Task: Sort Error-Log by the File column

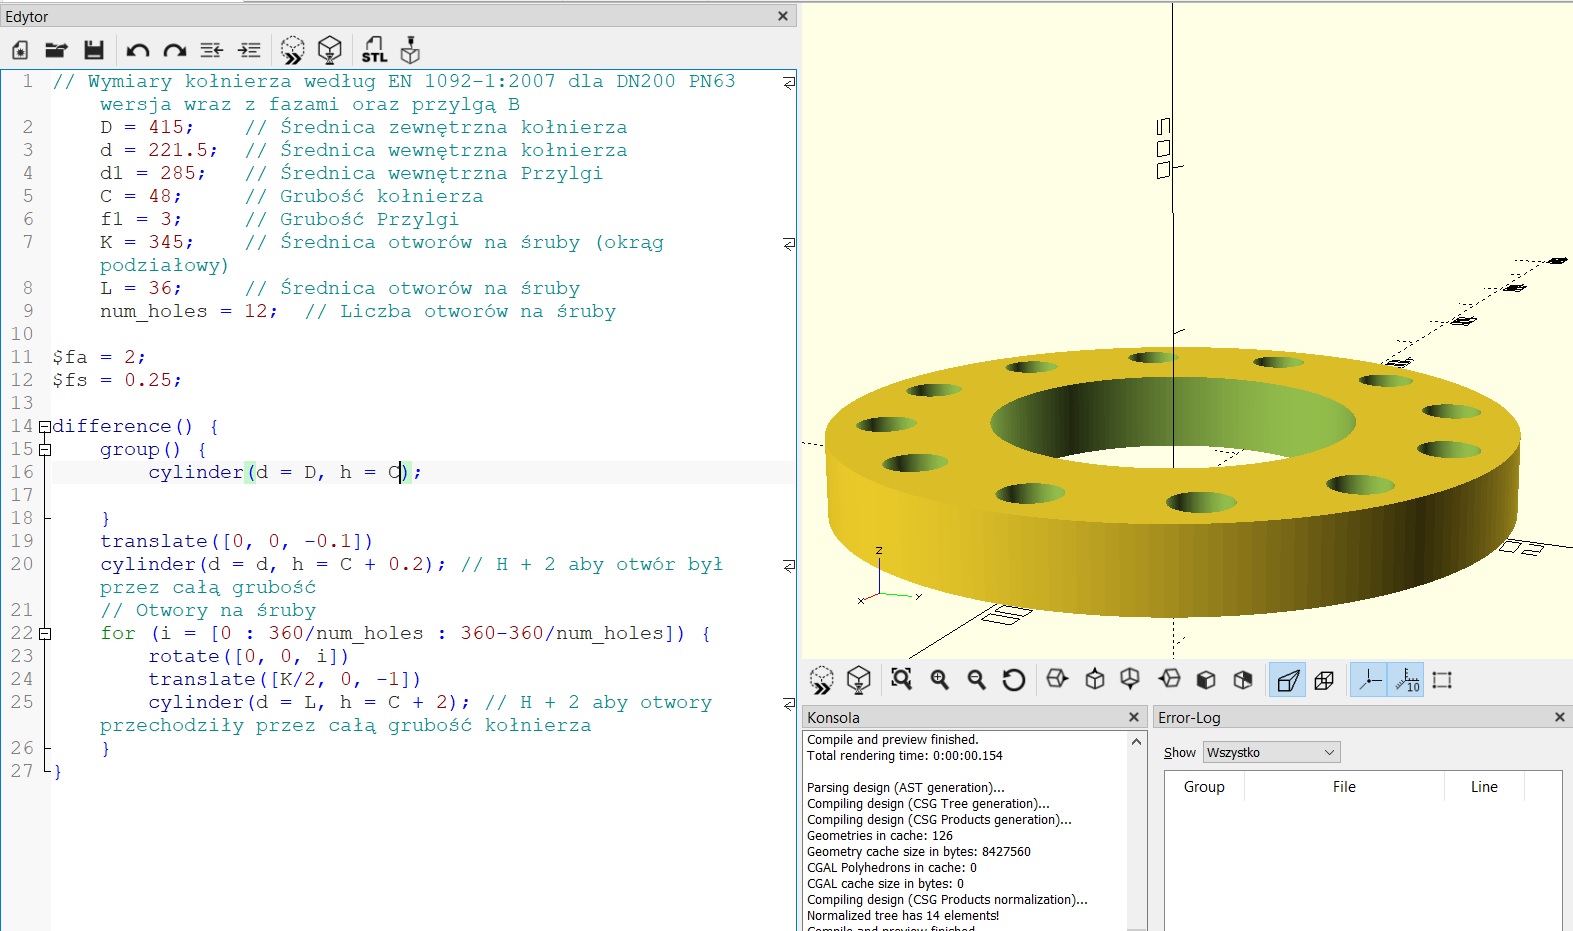Action: [x=1344, y=787]
